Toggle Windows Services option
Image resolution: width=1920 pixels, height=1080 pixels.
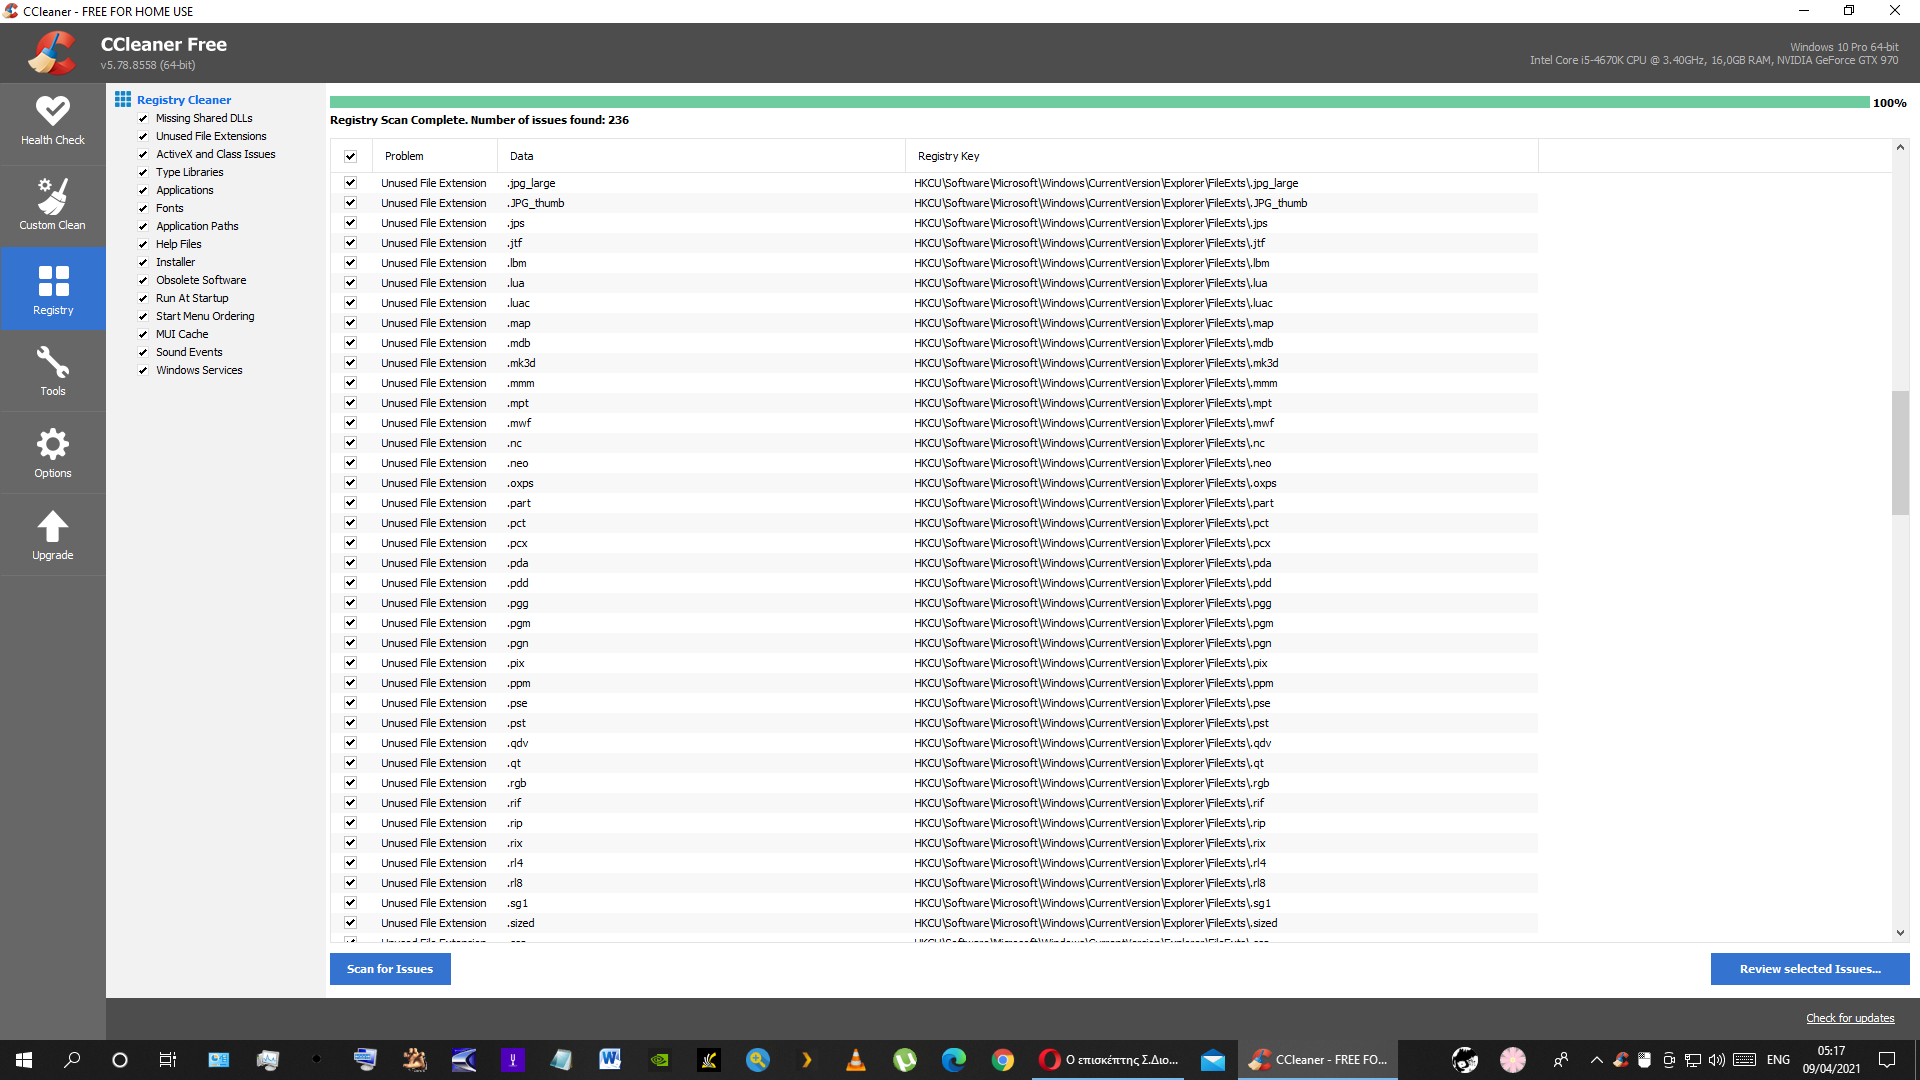143,370
